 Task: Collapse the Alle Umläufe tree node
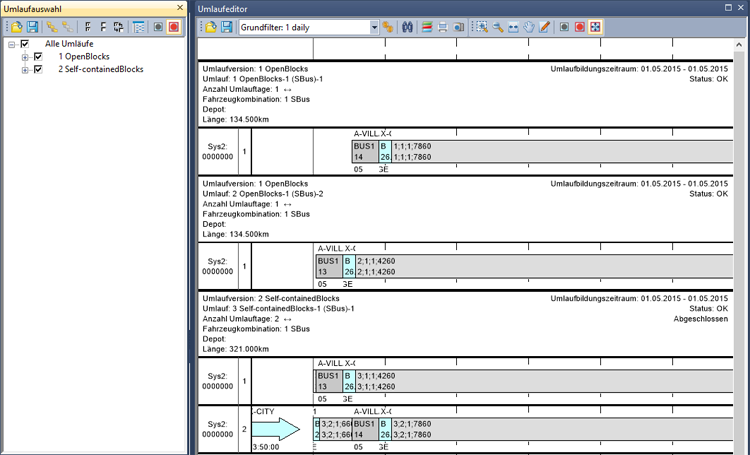tap(11, 45)
